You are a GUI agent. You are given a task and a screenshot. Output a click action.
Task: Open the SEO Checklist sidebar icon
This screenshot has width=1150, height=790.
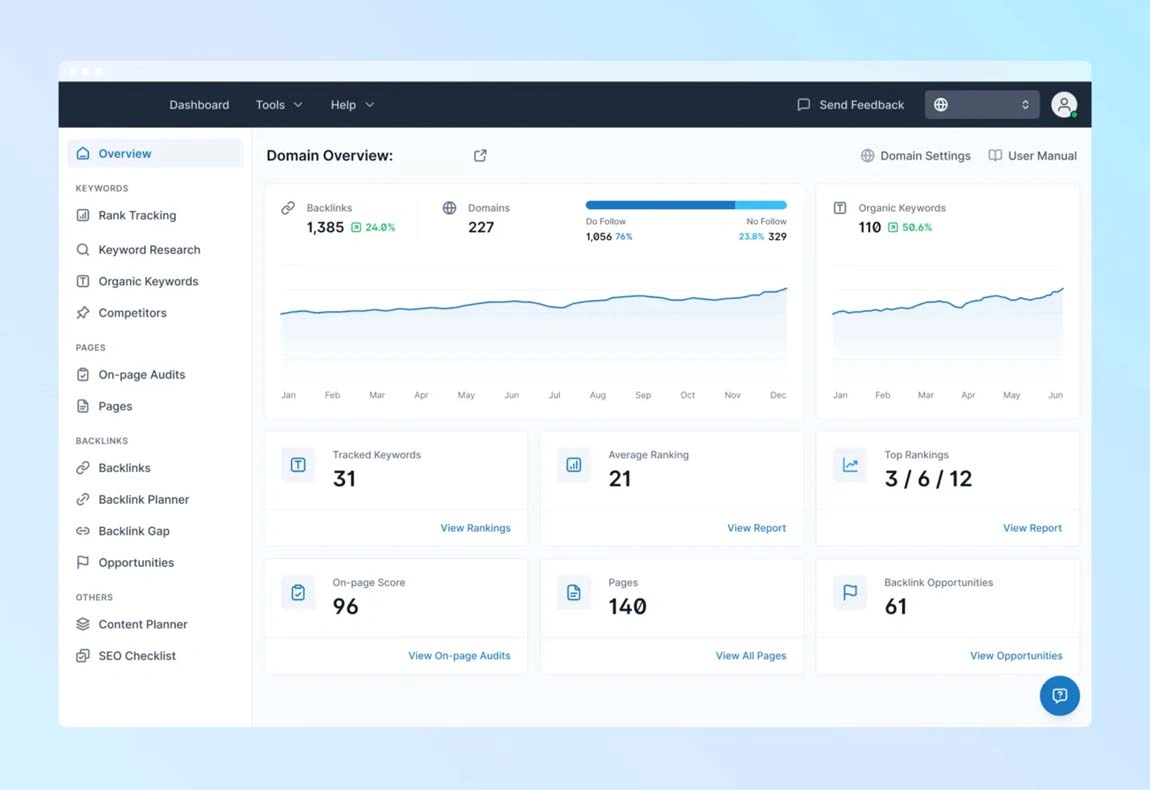coord(83,655)
